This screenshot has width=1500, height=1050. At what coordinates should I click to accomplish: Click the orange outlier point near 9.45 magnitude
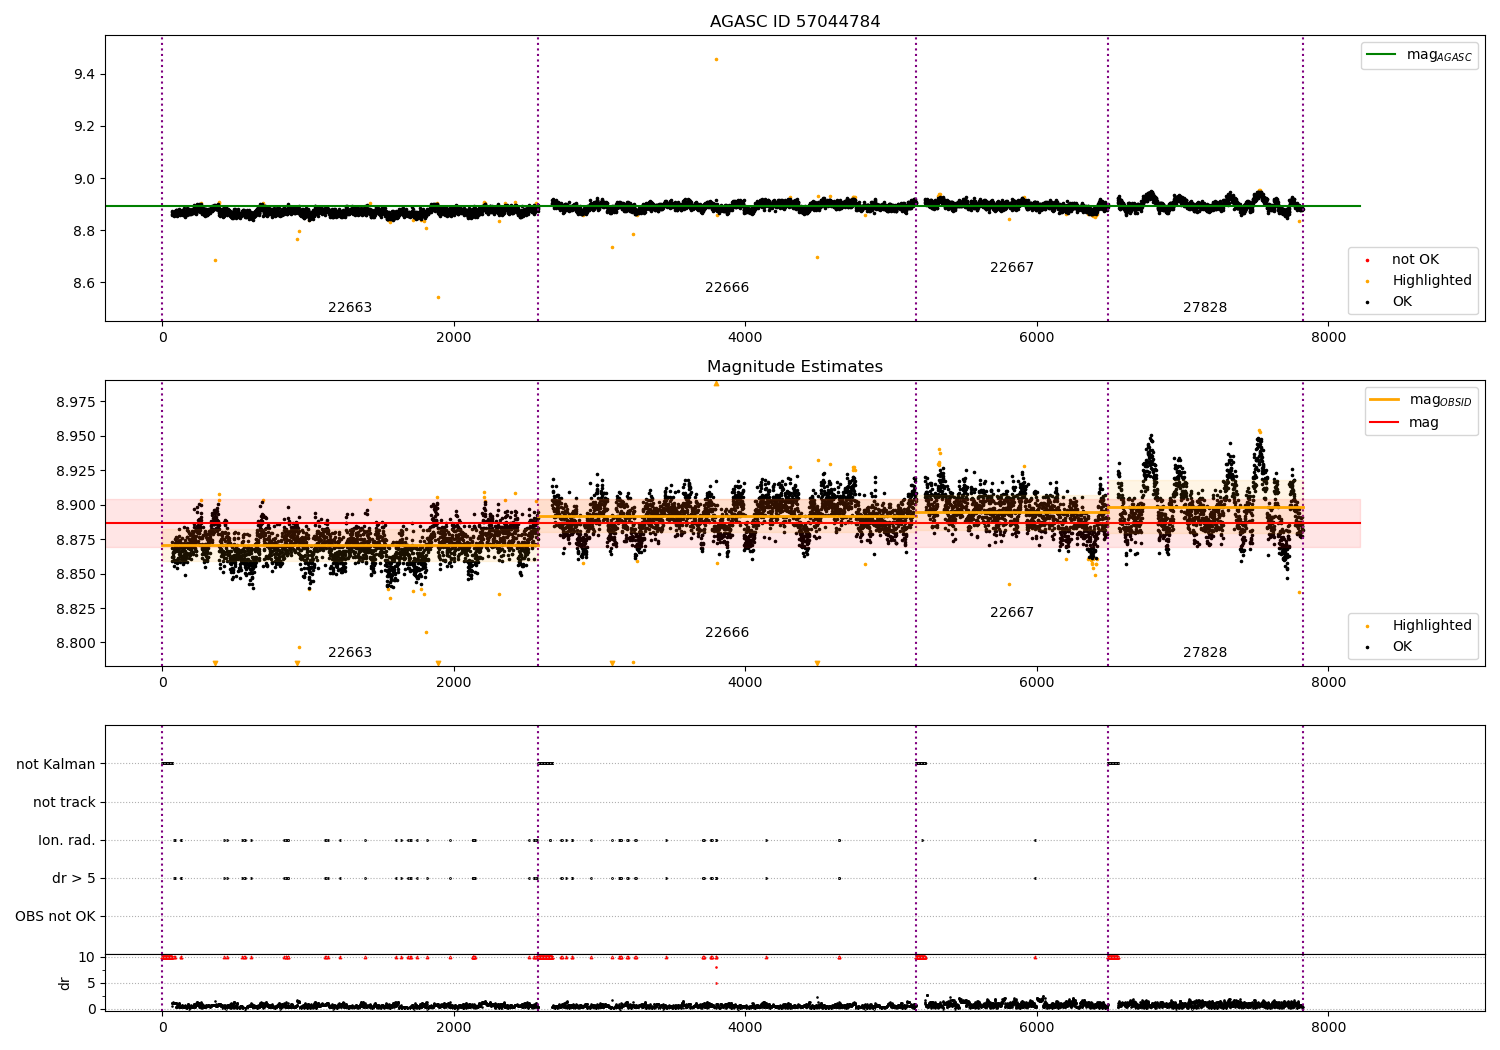(x=716, y=59)
